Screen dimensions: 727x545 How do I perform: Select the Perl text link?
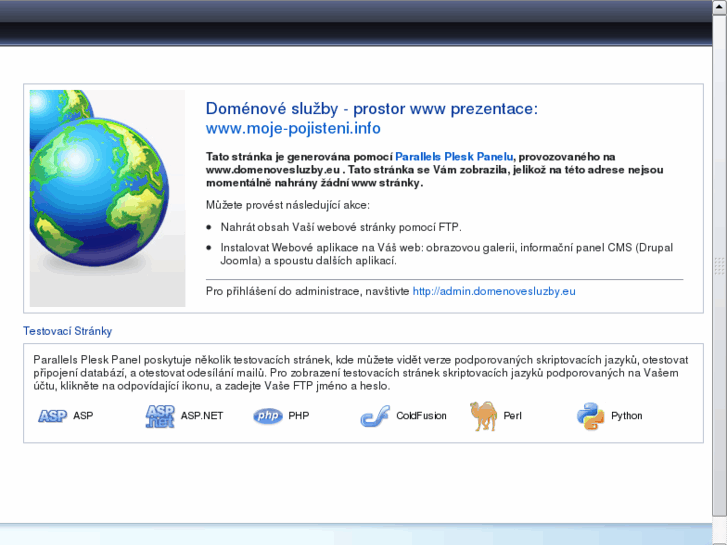512,416
